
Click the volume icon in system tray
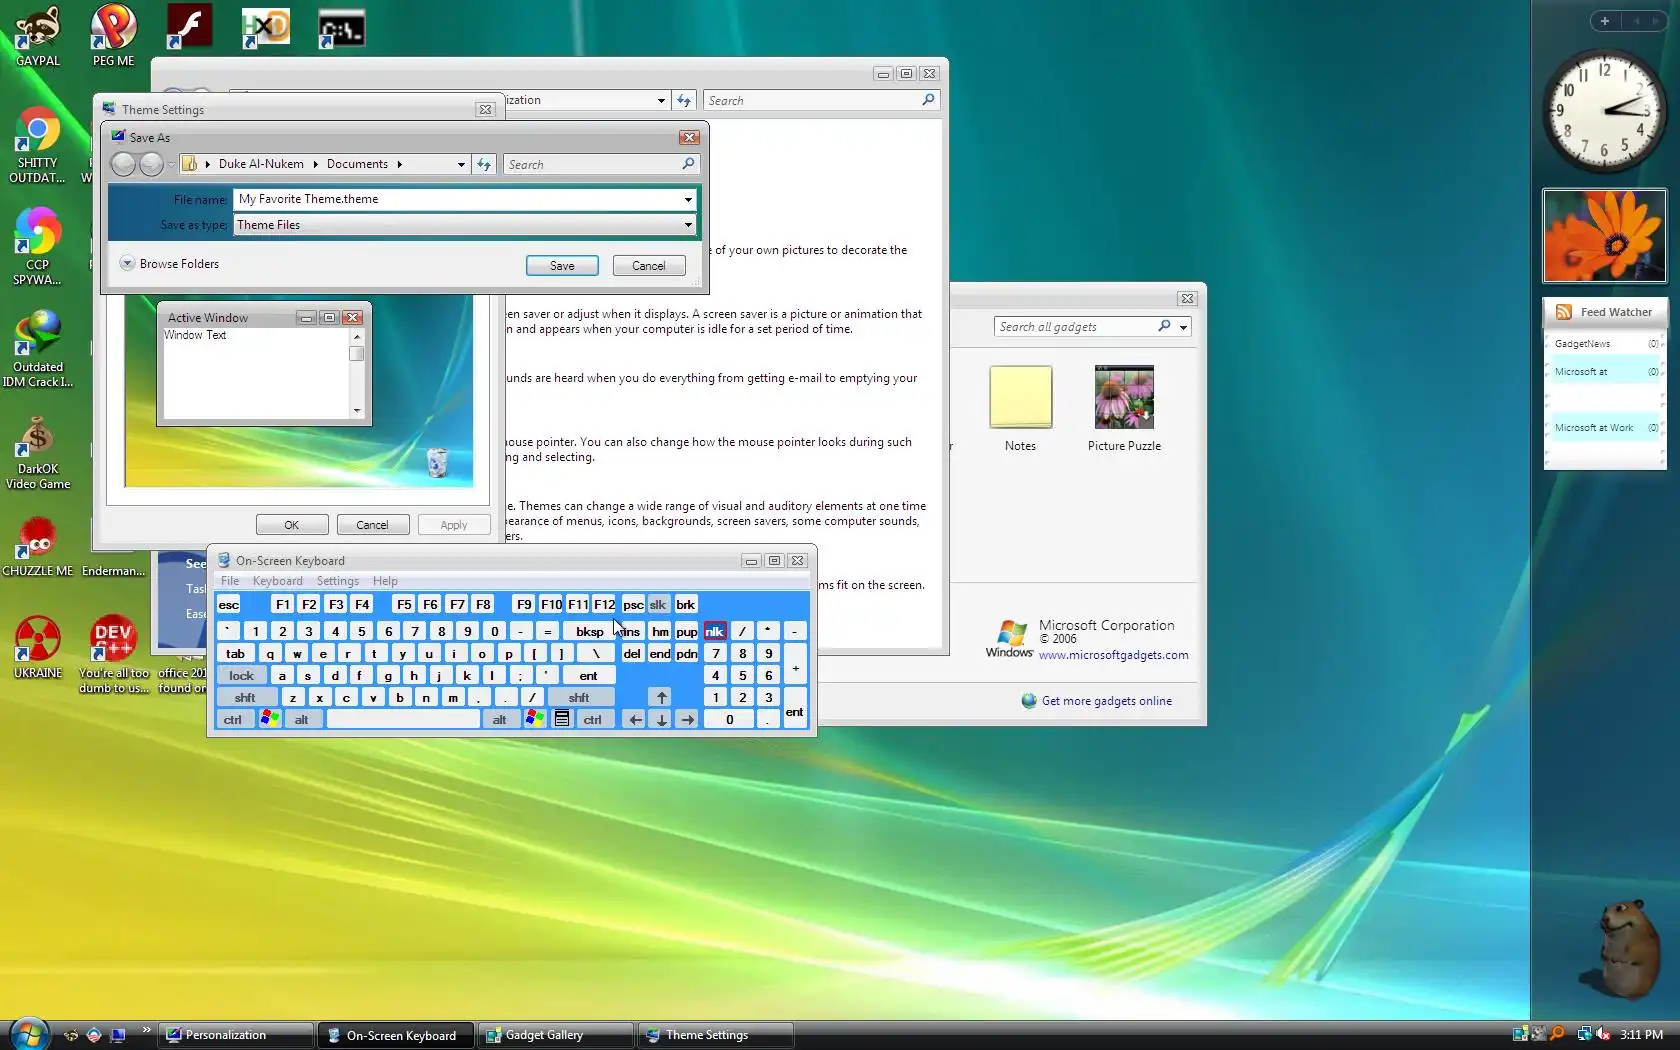(x=1603, y=1034)
